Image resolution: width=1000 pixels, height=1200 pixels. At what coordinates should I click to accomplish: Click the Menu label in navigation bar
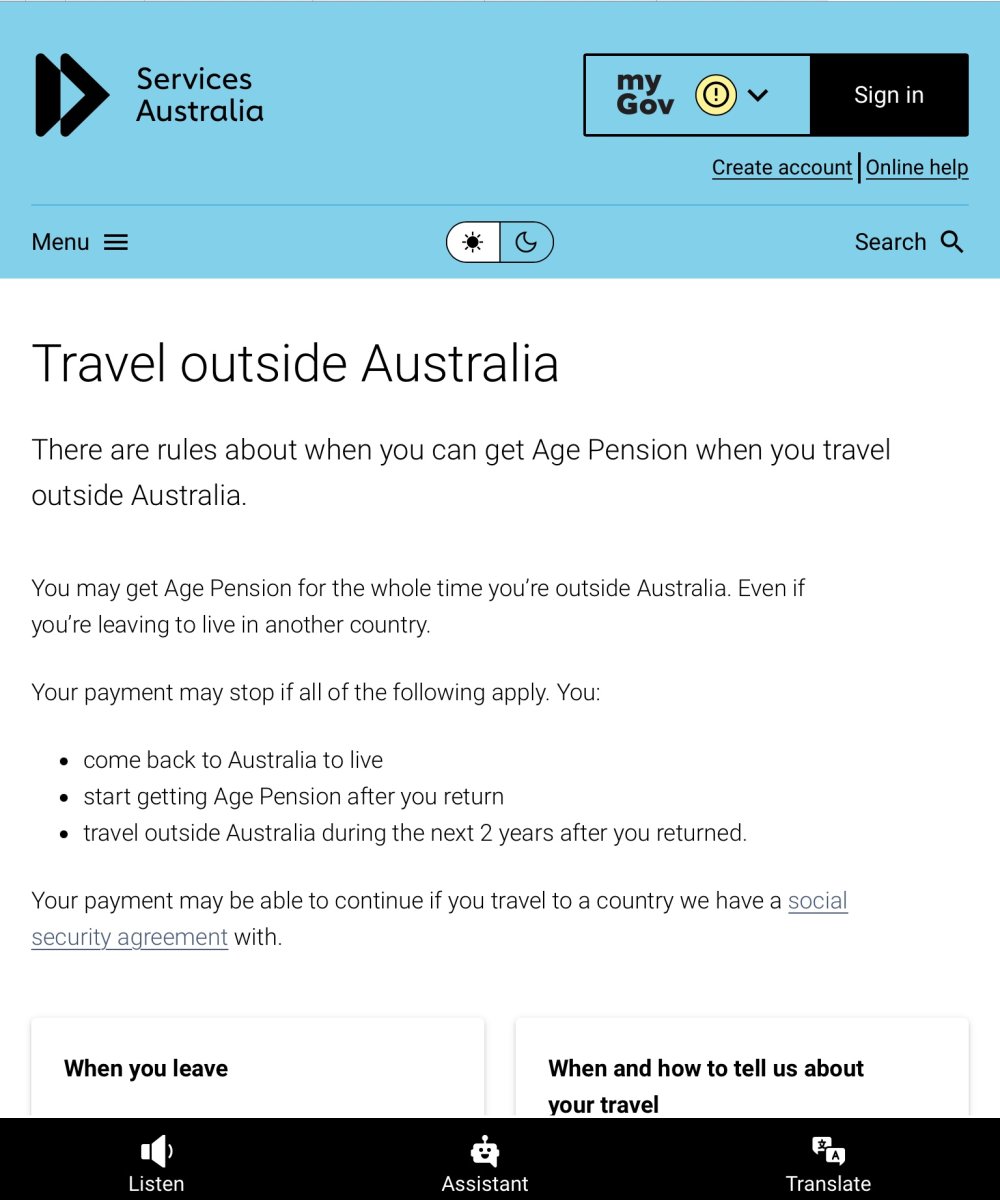click(x=60, y=242)
